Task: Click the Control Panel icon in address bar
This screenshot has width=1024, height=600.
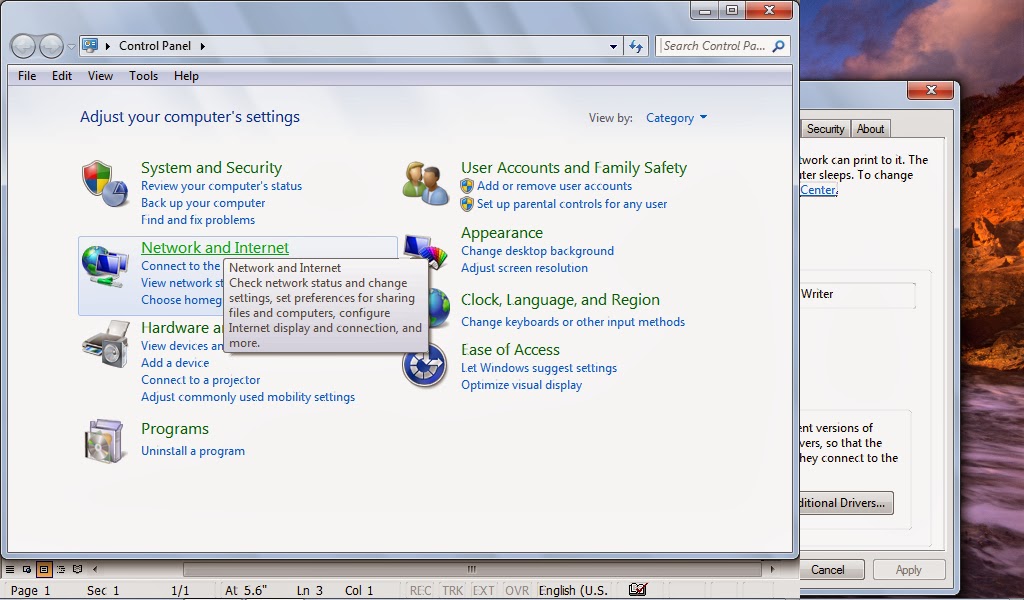Action: click(x=90, y=46)
